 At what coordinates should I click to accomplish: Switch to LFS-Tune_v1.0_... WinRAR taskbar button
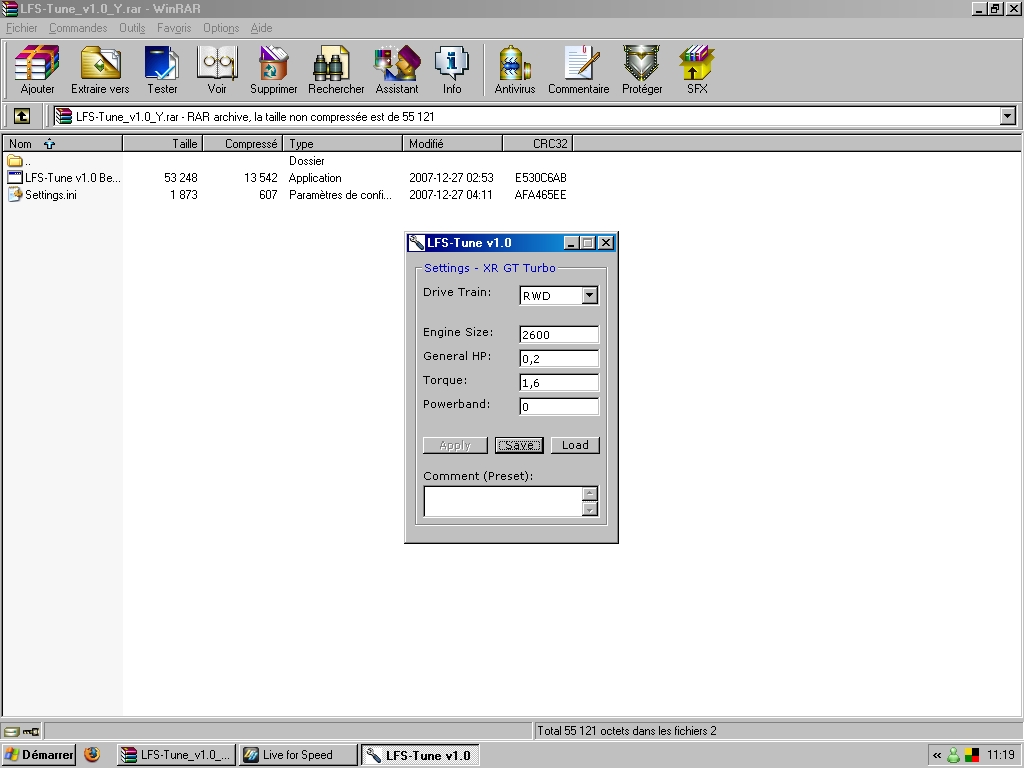click(x=176, y=755)
